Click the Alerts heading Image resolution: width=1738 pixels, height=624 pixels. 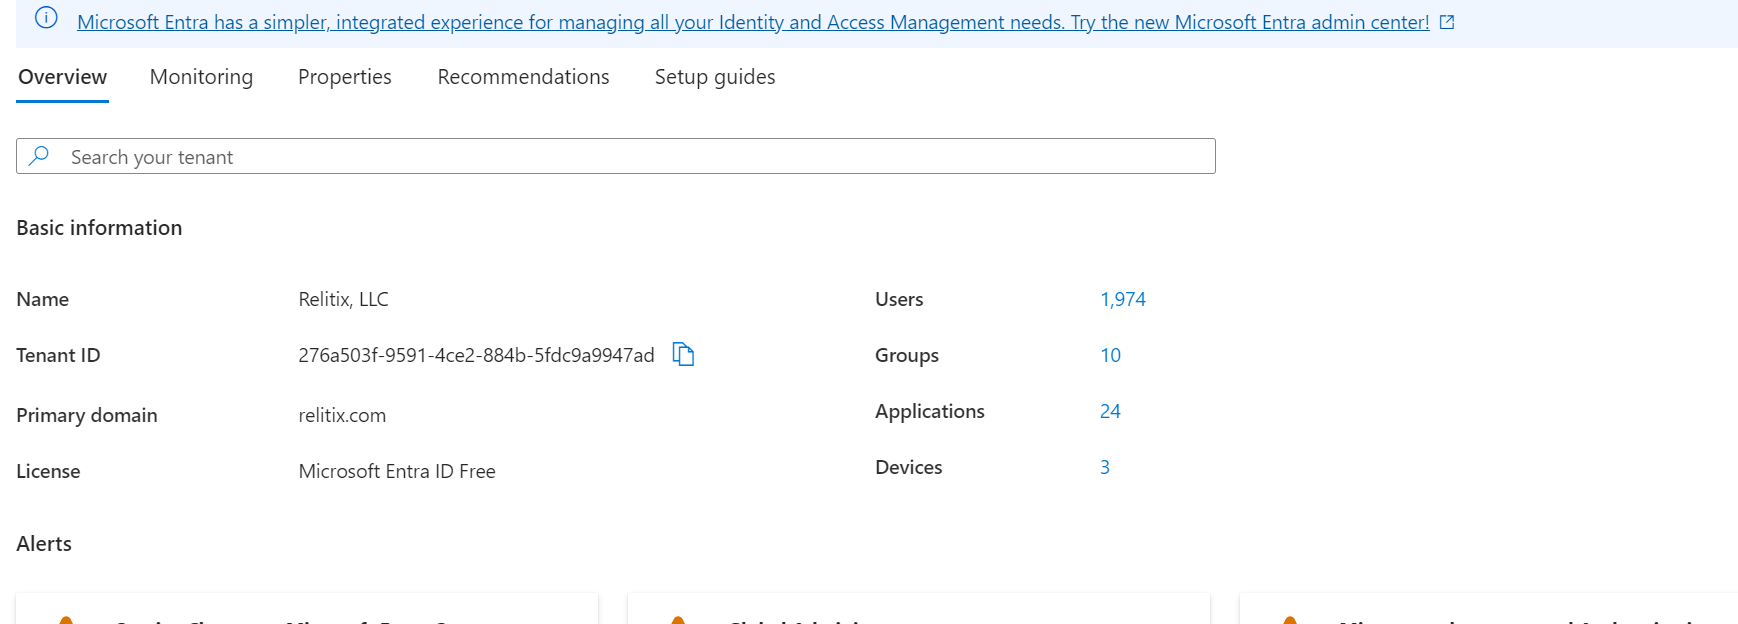pyautogui.click(x=44, y=544)
